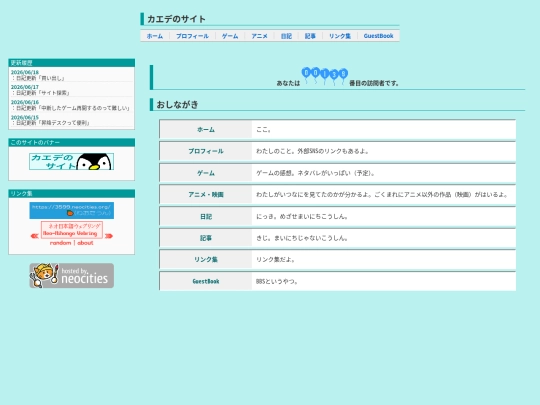This screenshot has width=540, height=405.
Task: Click the ホーム entry in おしながき table
Action: click(x=206, y=129)
